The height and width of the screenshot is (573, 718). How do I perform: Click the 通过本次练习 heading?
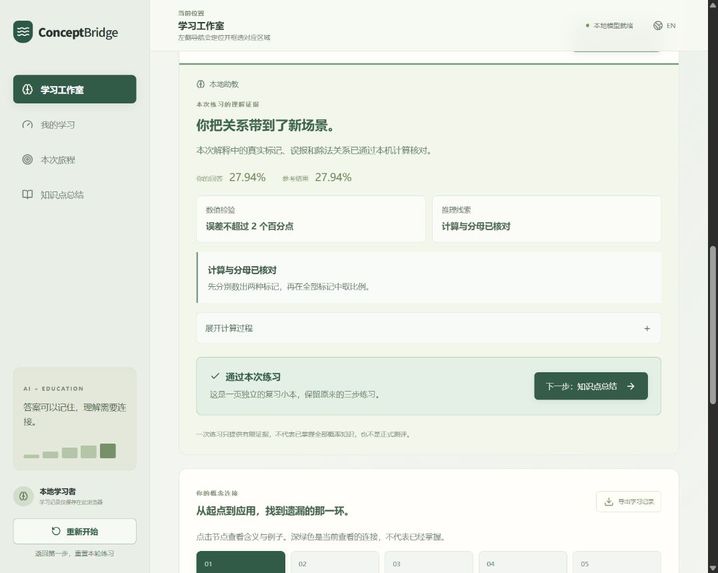(x=253, y=377)
